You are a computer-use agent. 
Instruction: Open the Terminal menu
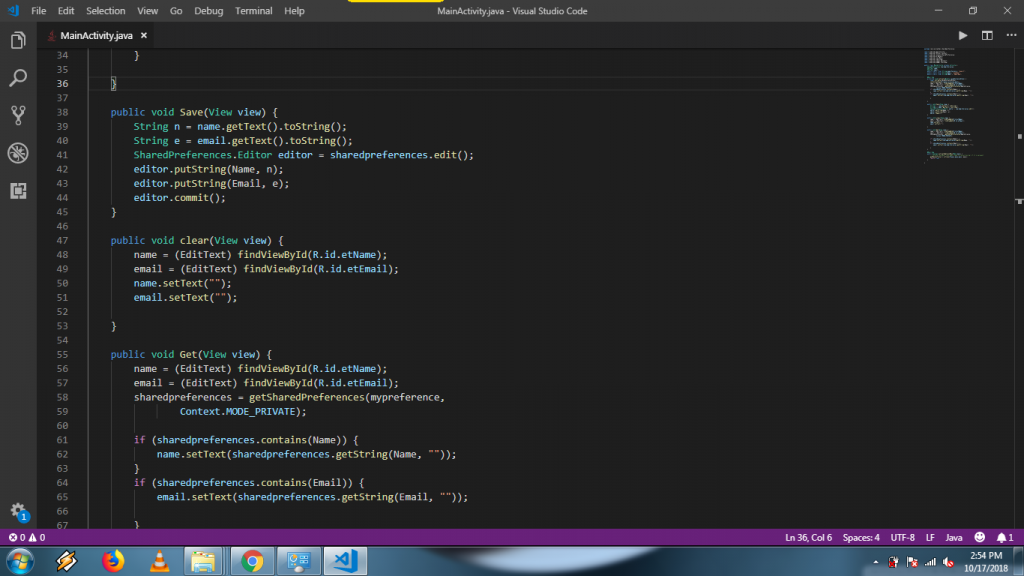[x=253, y=11]
